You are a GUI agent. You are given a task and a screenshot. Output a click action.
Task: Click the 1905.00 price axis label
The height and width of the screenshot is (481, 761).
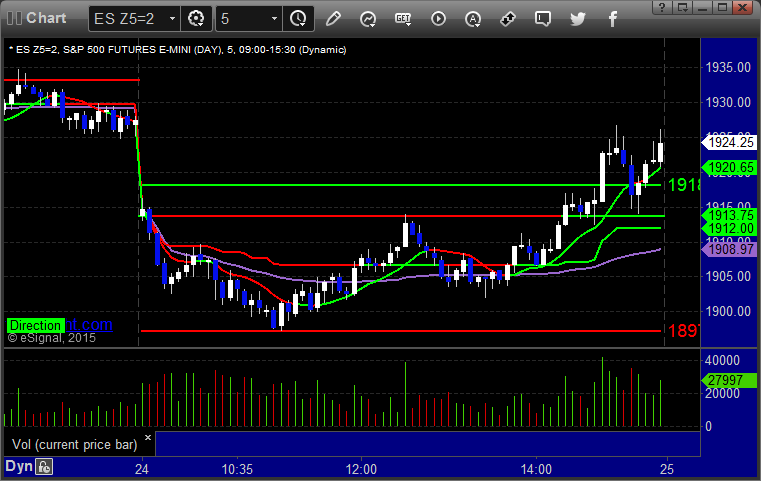[728, 276]
